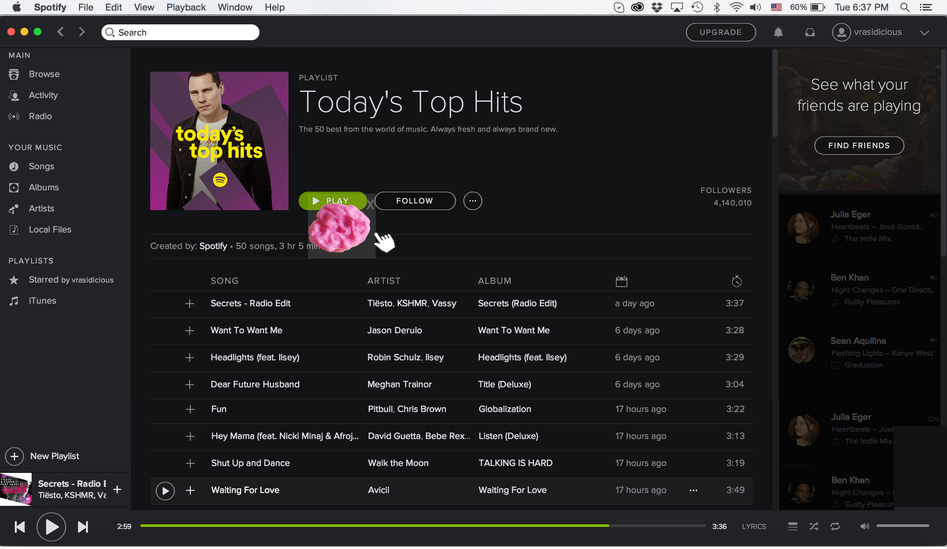Open Globalization album link
947x549 pixels.
[505, 409]
